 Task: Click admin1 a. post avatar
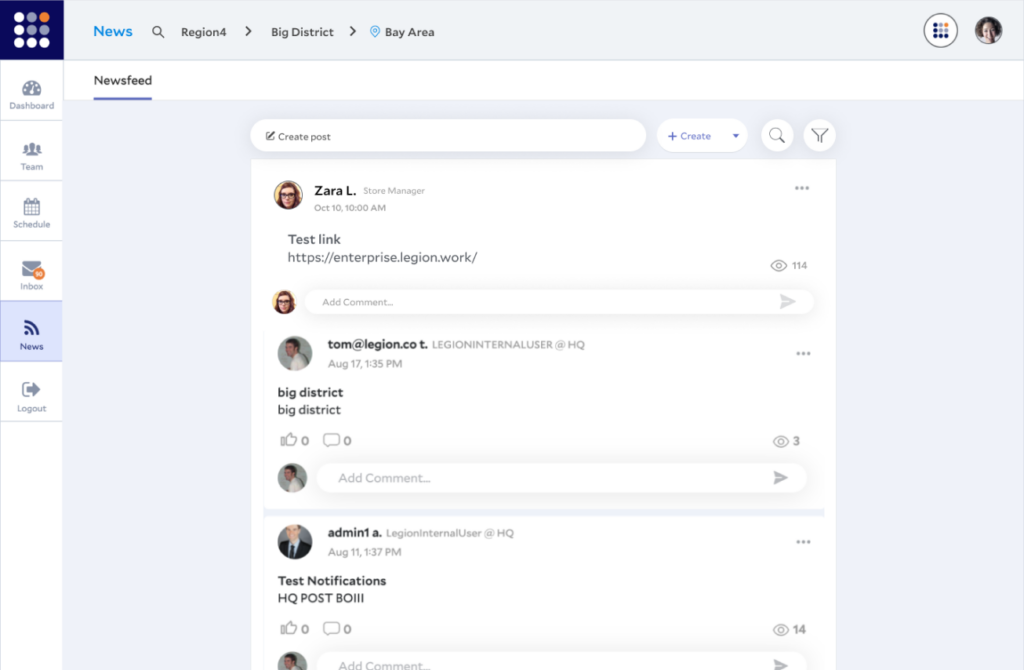pos(295,542)
